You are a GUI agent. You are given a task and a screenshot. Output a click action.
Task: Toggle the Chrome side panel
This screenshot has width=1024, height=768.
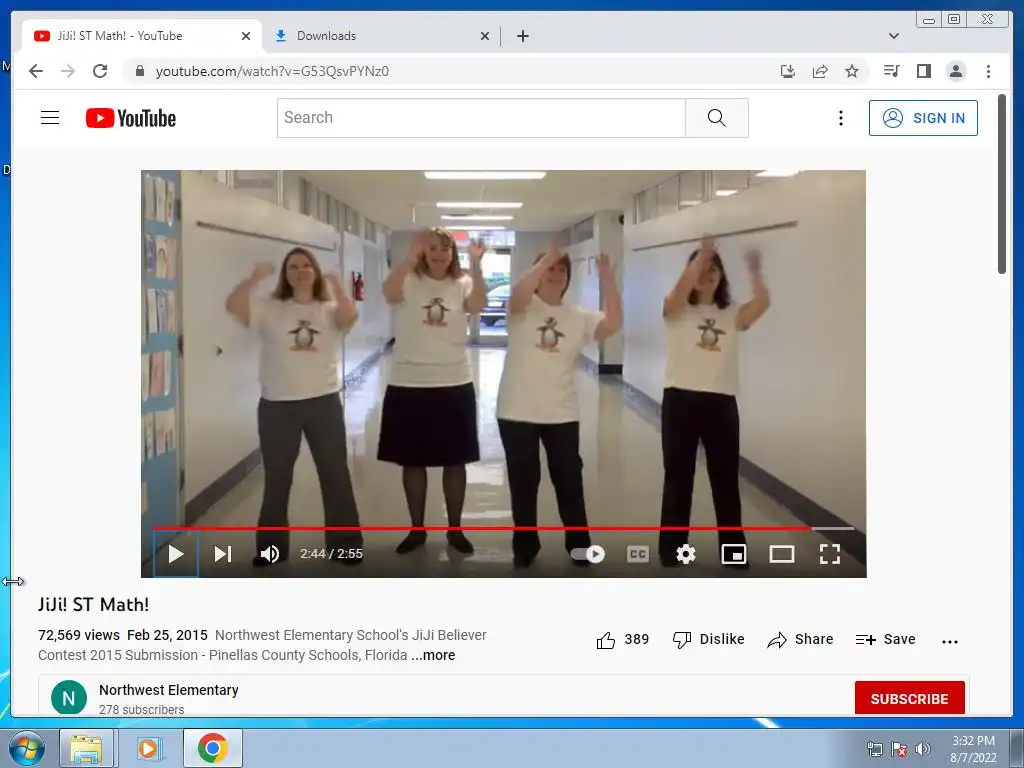[923, 71]
